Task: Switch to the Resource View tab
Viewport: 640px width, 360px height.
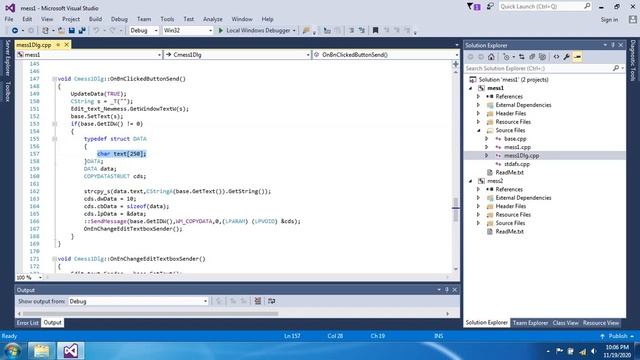Action: pyautogui.click(x=601, y=323)
